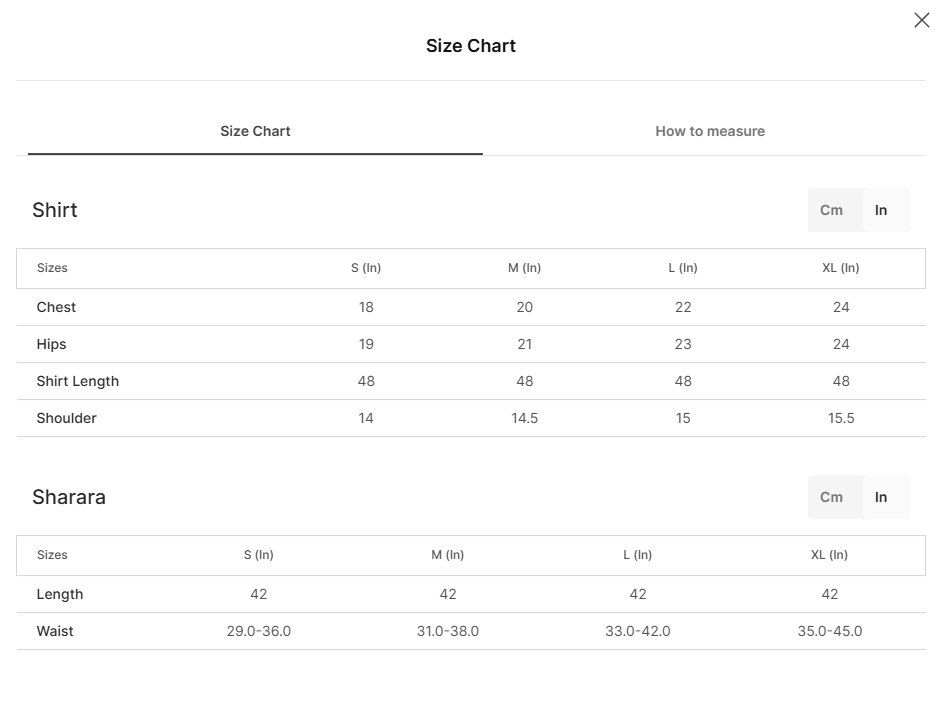Click the Sharara section heading

(x=69, y=497)
